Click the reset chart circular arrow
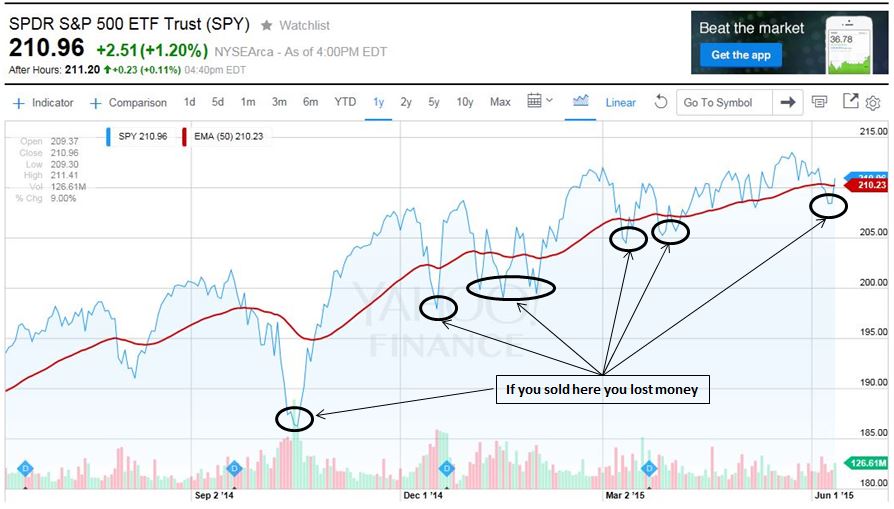Viewport: 894px width, 509px height. [x=660, y=102]
